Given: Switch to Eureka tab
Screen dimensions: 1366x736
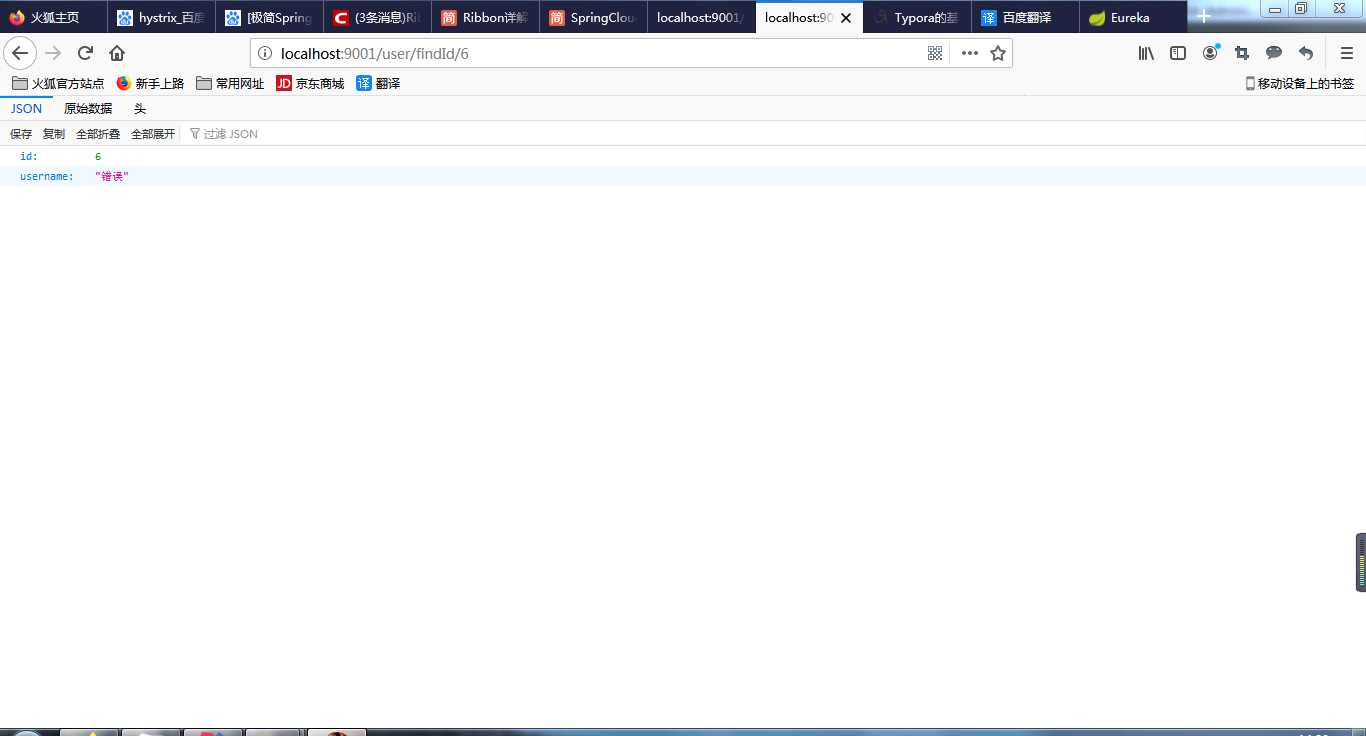Looking at the screenshot, I should click(x=1133, y=17).
